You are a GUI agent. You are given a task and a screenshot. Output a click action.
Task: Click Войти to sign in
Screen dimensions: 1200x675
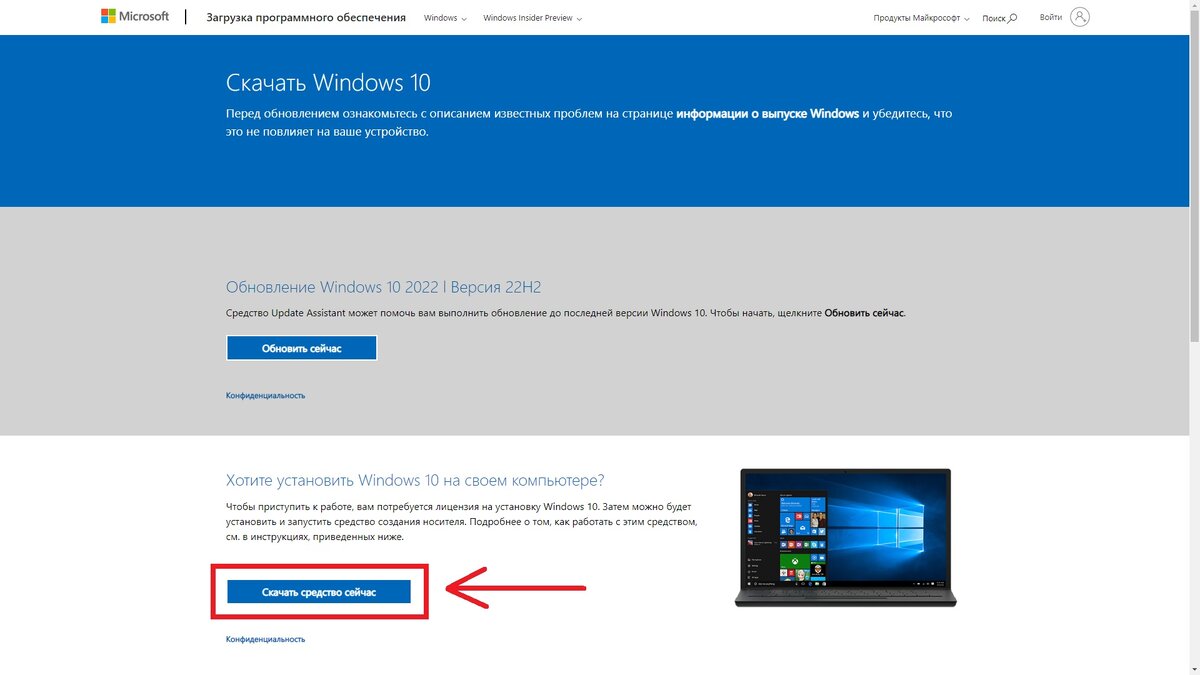point(1050,16)
